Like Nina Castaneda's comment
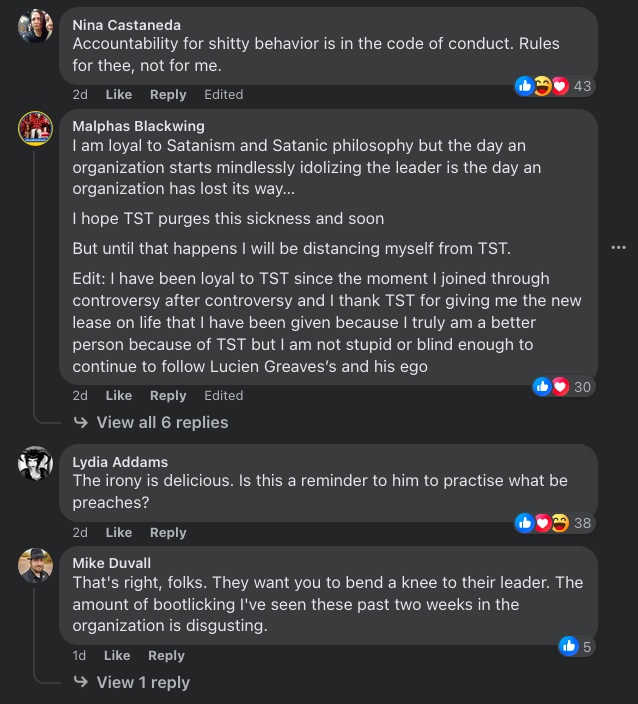 [x=118, y=95]
